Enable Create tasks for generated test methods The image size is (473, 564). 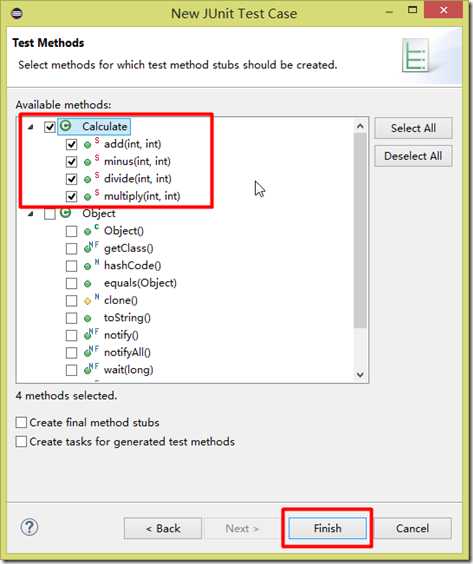click(x=21, y=441)
